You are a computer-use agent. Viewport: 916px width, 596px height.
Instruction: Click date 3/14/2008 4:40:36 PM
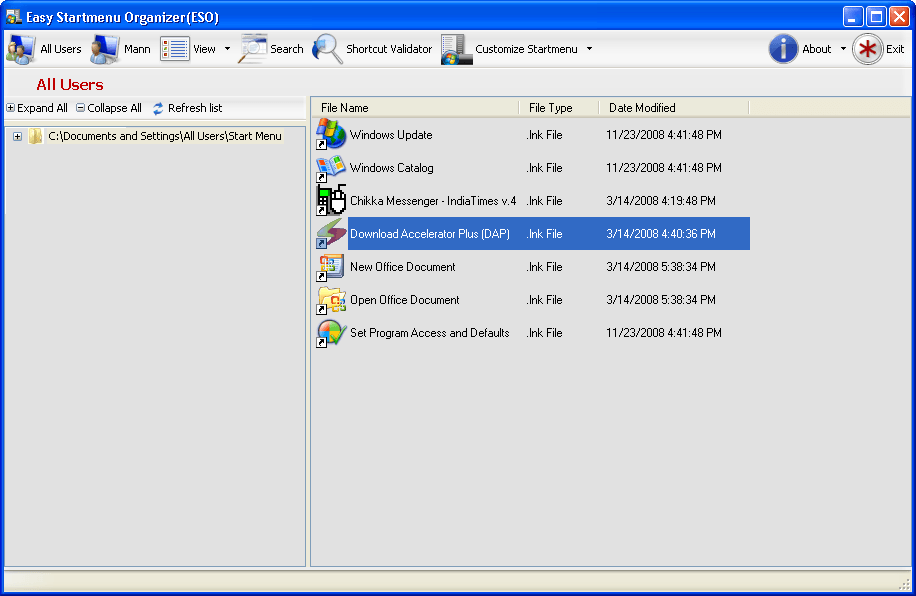pyautogui.click(x=661, y=234)
